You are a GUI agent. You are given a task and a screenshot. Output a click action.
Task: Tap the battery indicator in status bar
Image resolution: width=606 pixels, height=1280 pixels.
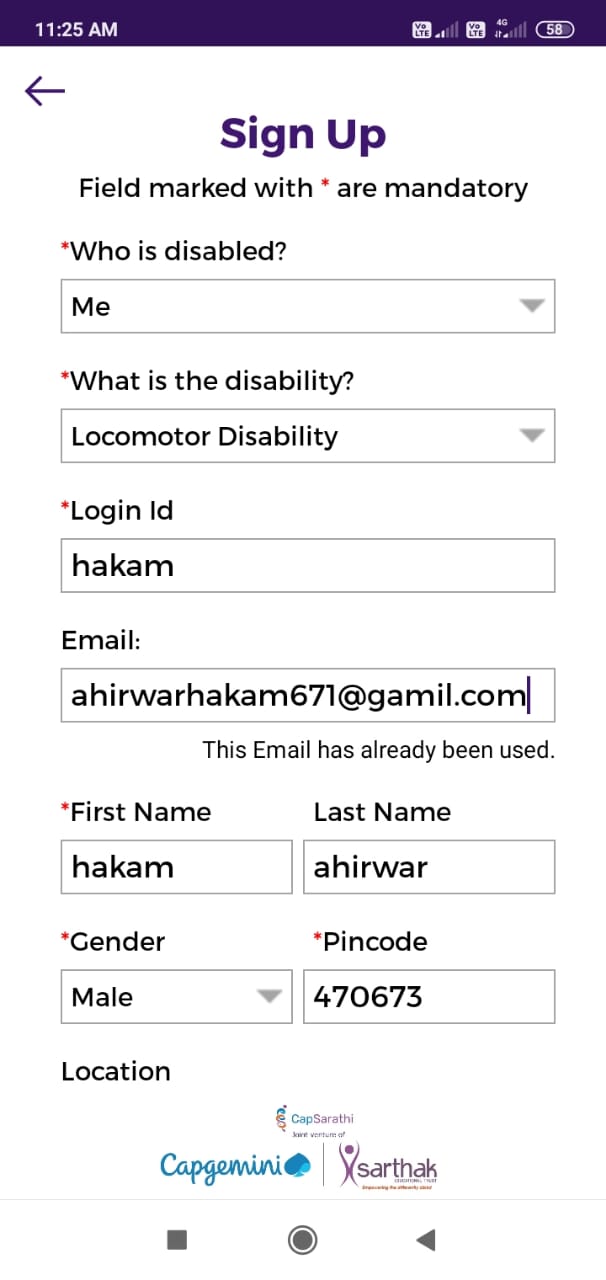(x=555, y=30)
